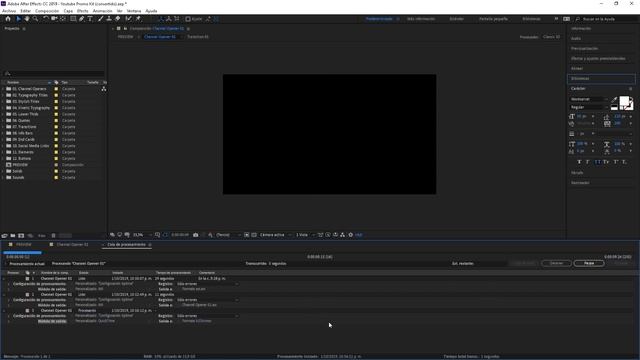Toggle the Snapping checkbox in toolbar
The width and height of the screenshot is (640, 360).
tap(188, 19)
